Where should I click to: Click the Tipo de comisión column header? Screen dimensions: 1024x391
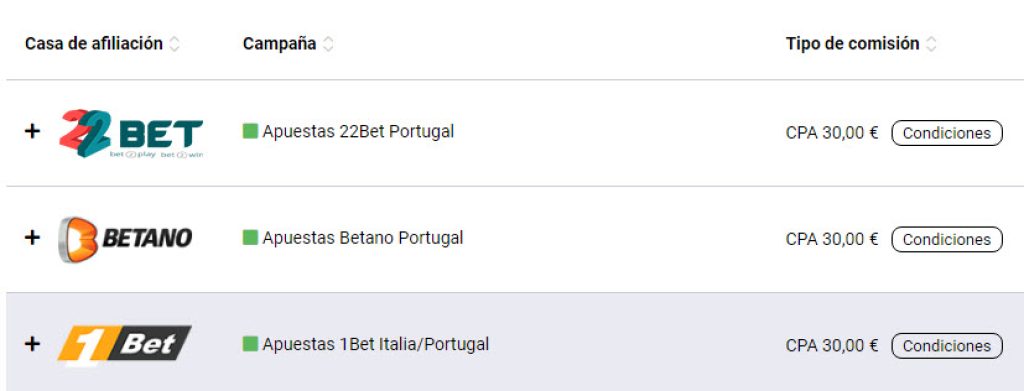(852, 44)
